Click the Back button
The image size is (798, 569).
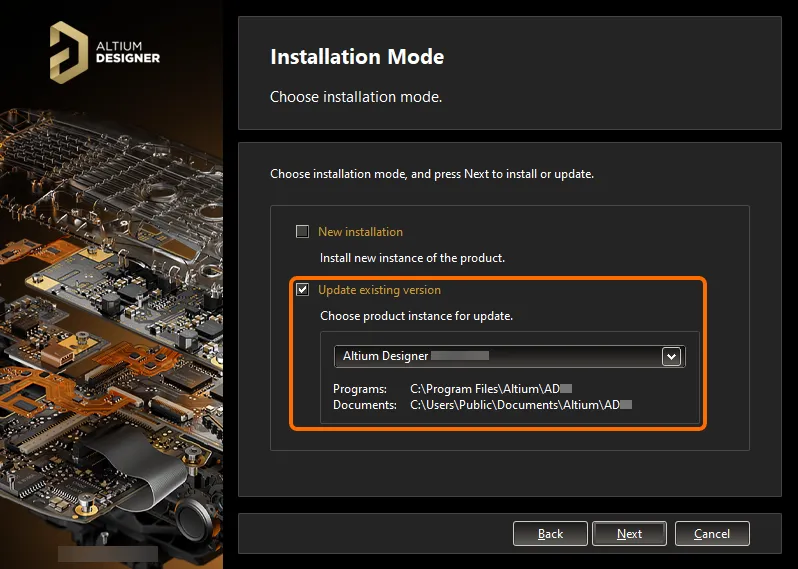550,533
